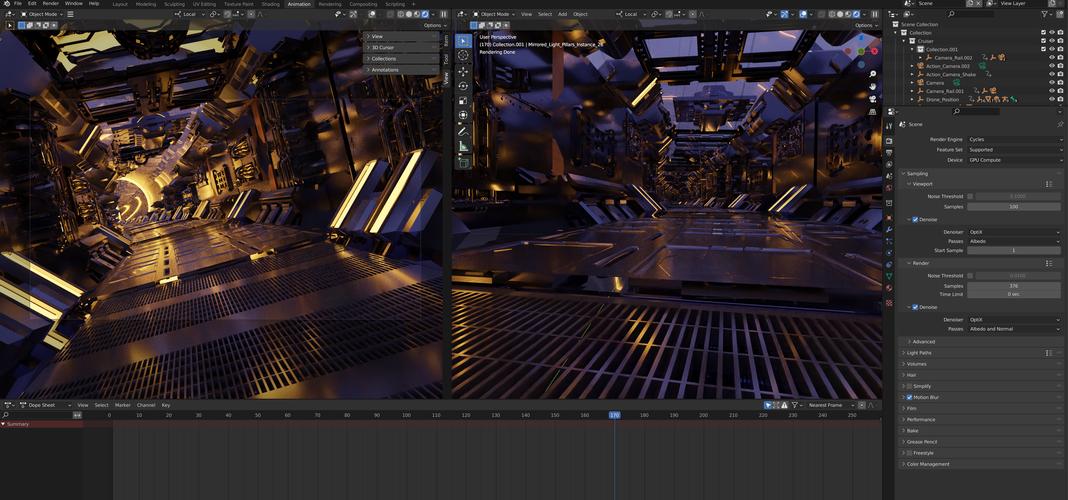Select the Measure tool in right viewport
Image resolution: width=1068 pixels, height=500 pixels.
coord(463,146)
